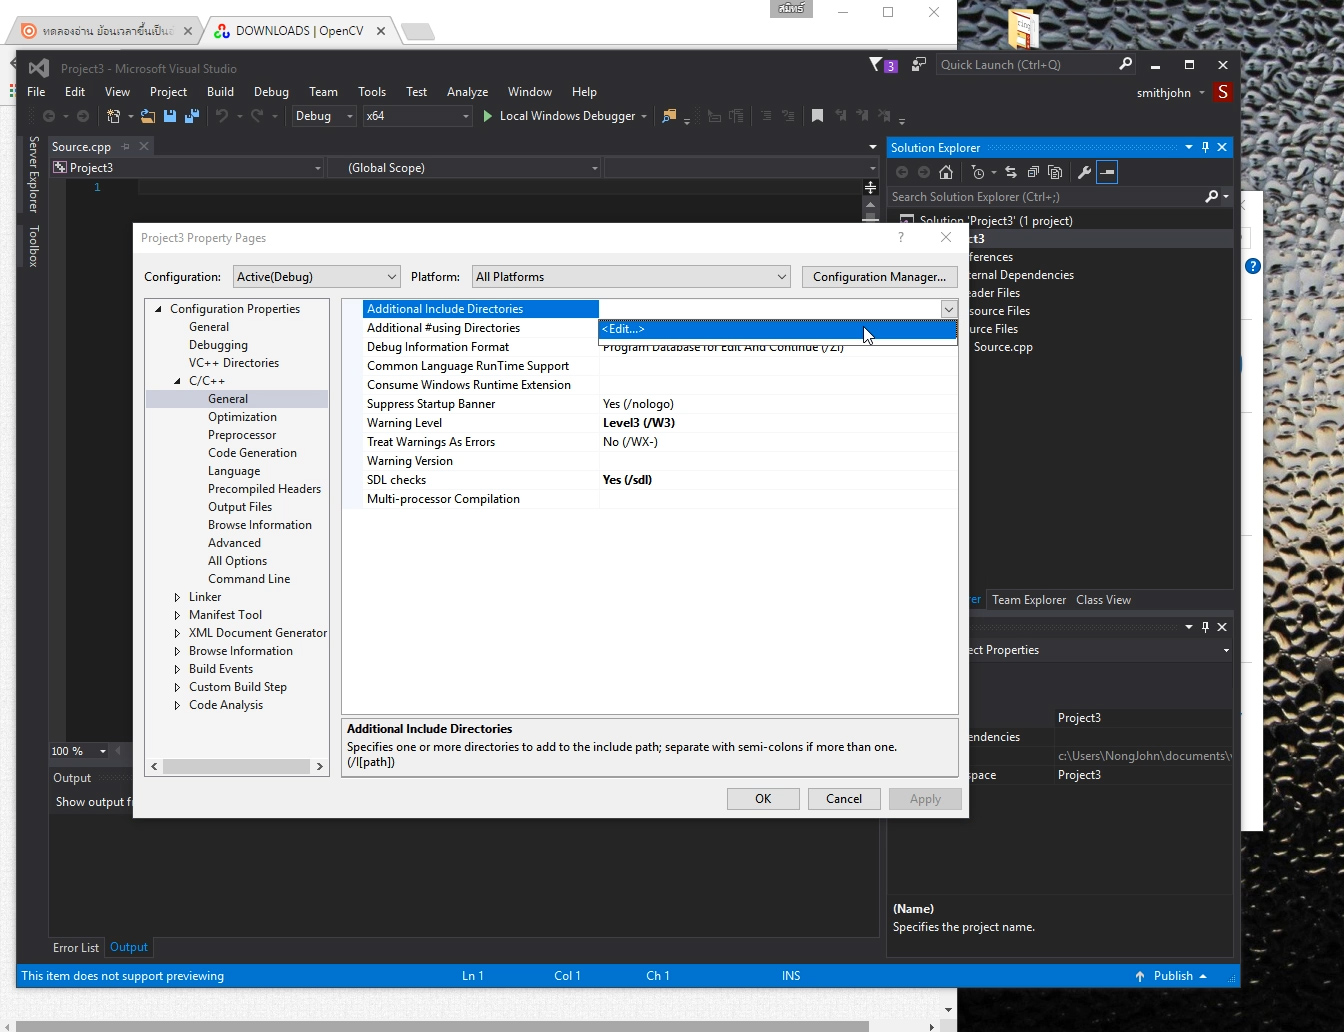Save all files with the Save All icon
1344x1032 pixels.
190,116
